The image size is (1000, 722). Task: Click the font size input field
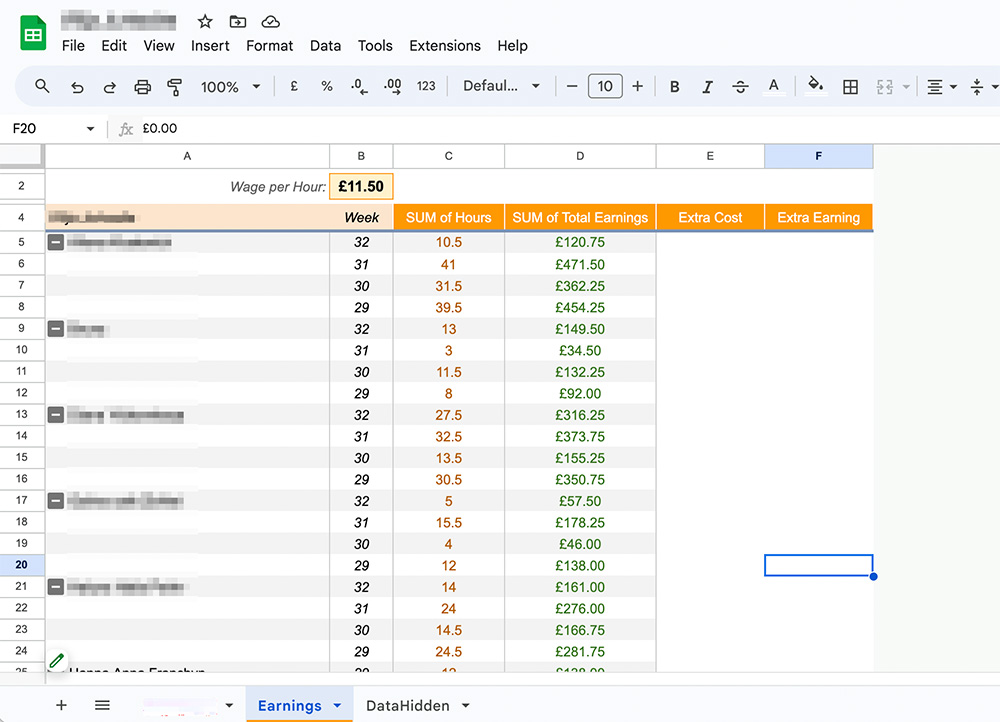click(605, 87)
